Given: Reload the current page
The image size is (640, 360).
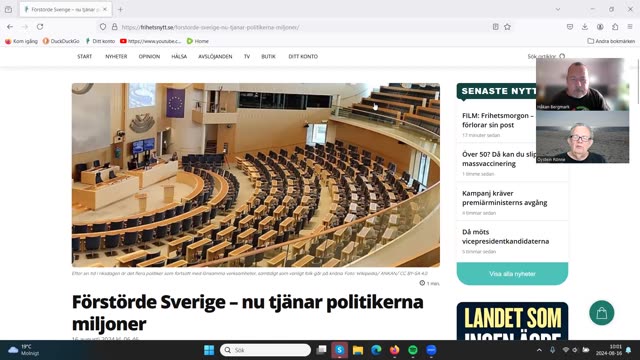Looking at the screenshot, I should 40,27.
